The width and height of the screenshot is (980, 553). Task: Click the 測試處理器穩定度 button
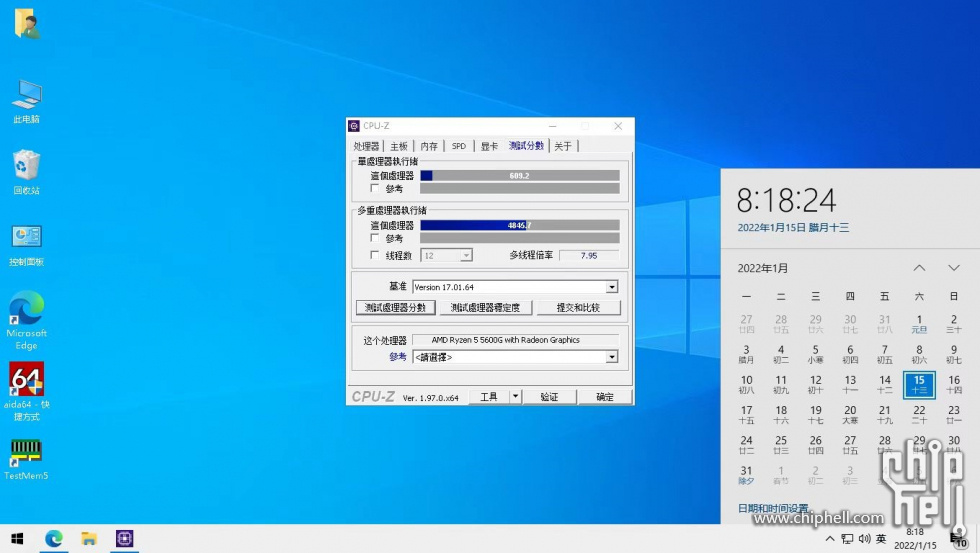tap(486, 307)
